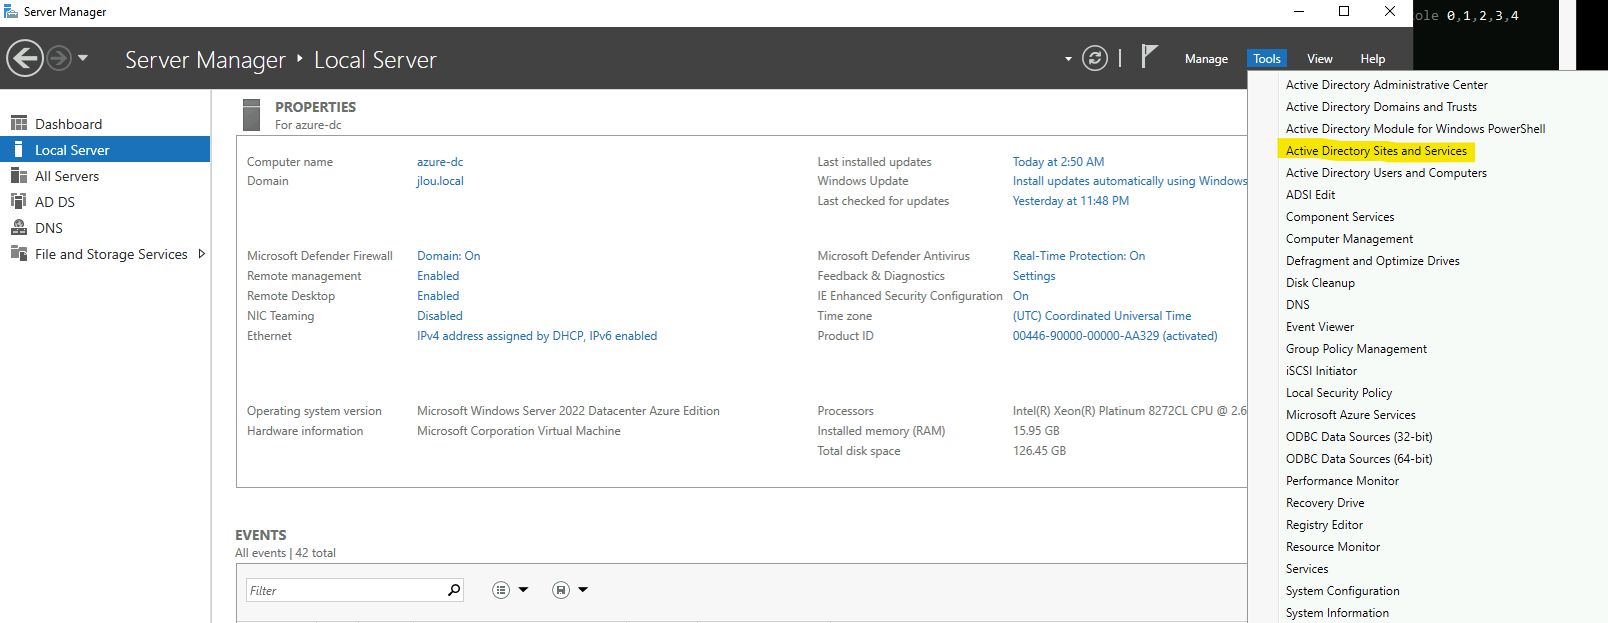Click the Feedback & Diagnostics Settings link
1608x623 pixels.
1034,276
